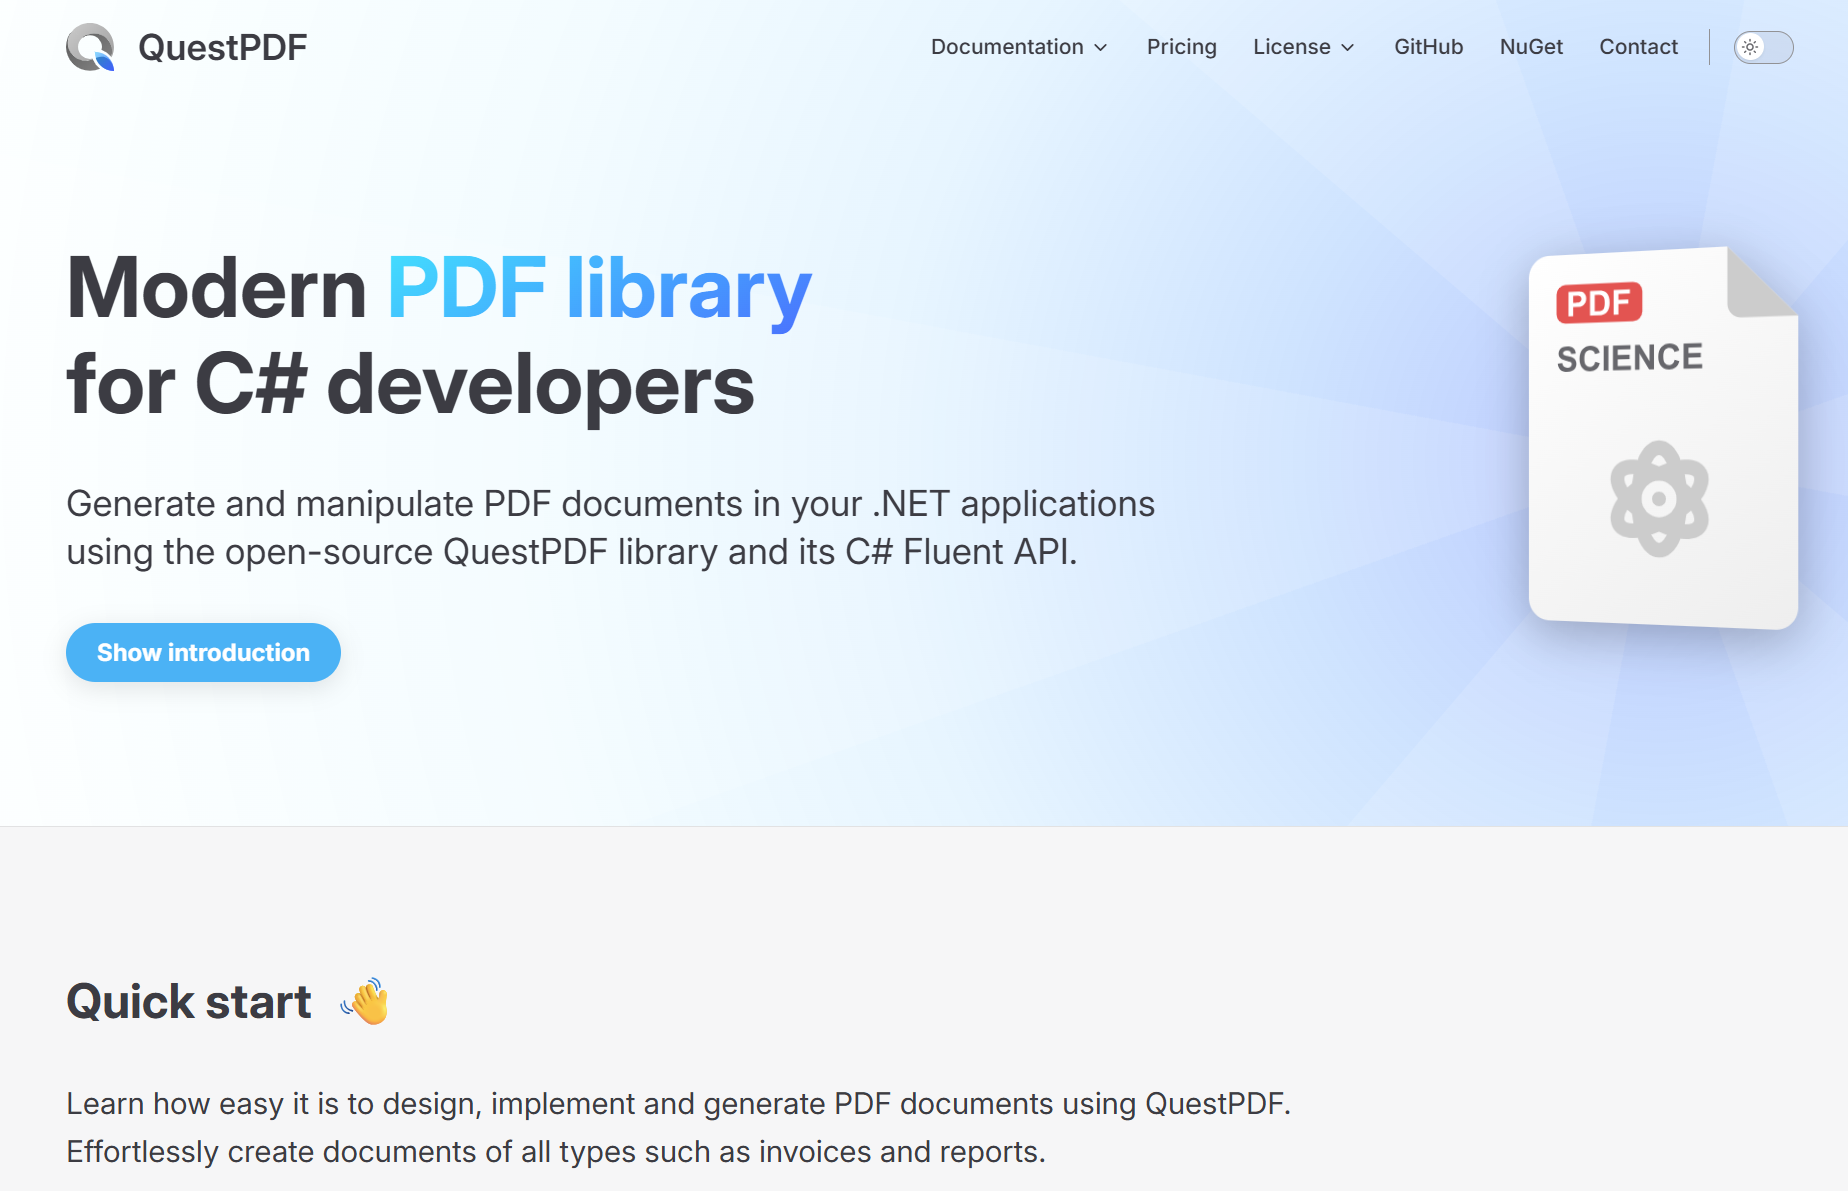Viewport: 1848px width, 1191px height.
Task: Go to the Contact page
Action: [1638, 47]
